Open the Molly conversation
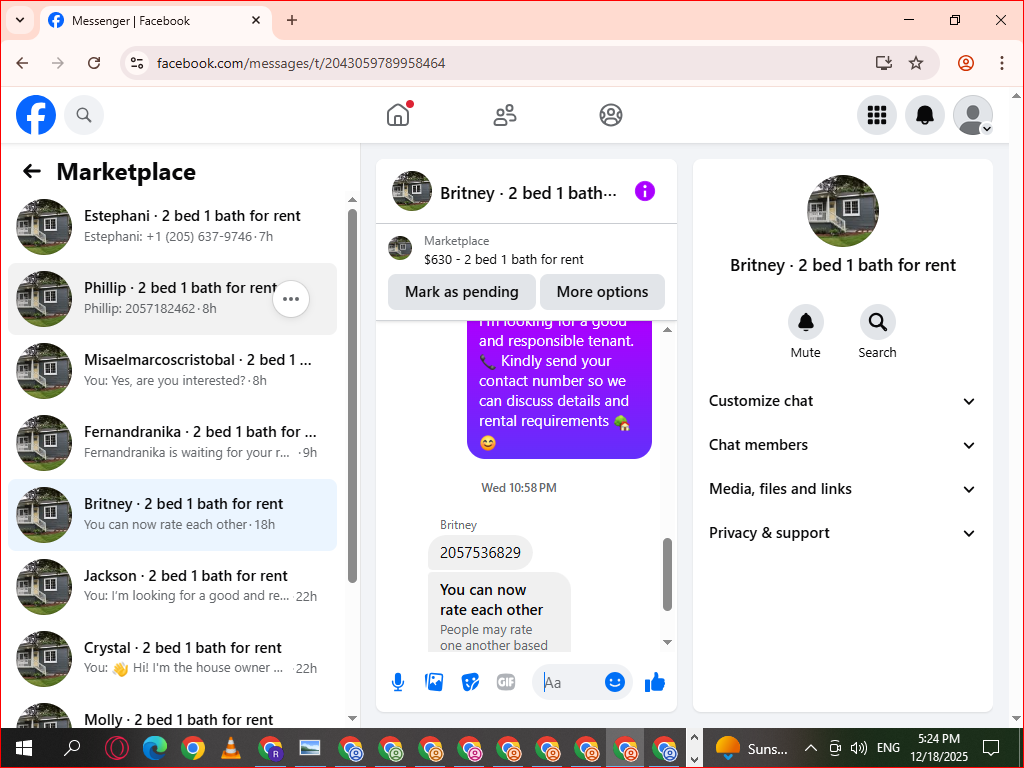 (x=172, y=714)
